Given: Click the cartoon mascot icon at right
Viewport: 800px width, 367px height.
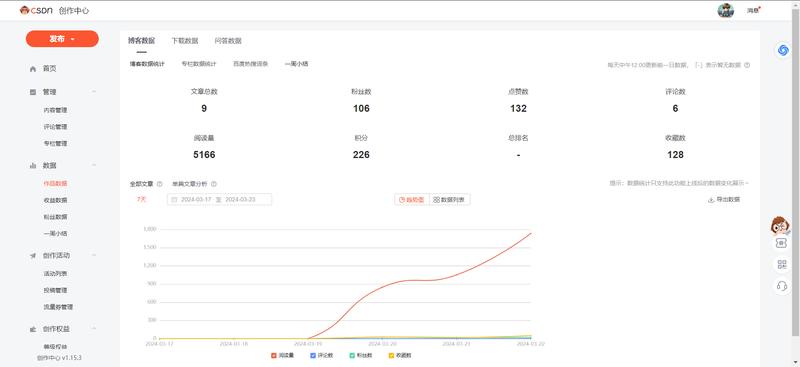Looking at the screenshot, I should (780, 225).
